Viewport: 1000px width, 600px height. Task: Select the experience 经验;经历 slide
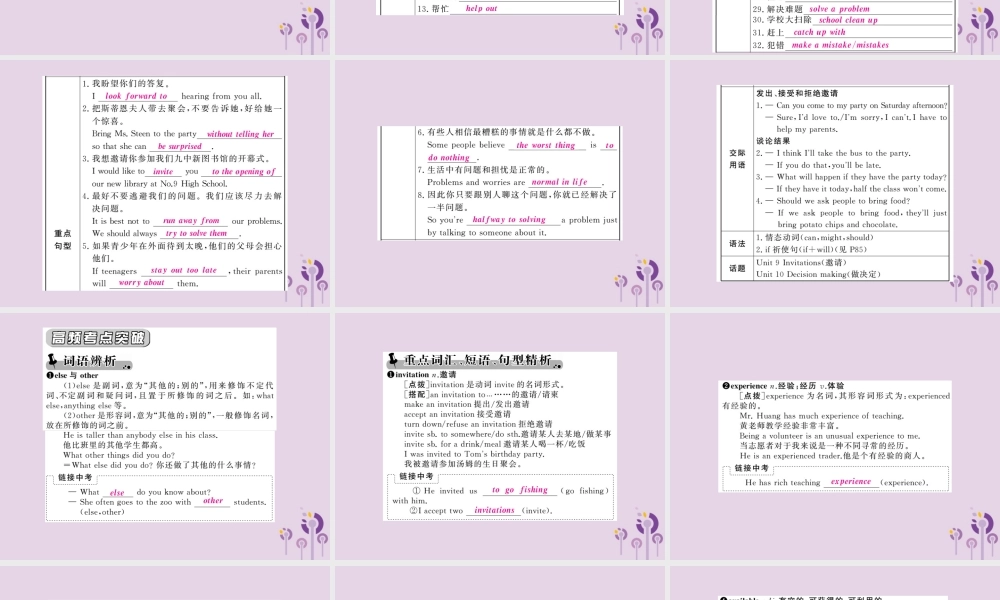coord(835,436)
